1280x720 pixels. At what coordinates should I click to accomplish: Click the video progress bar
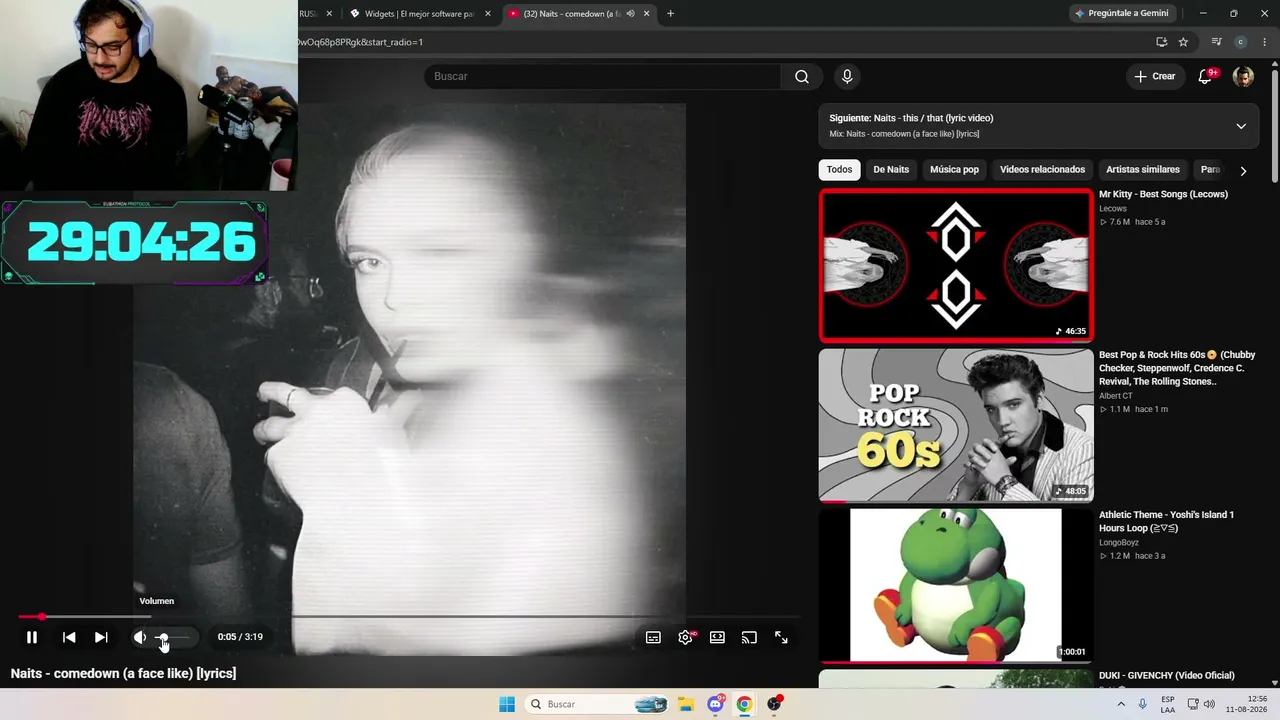click(x=410, y=617)
